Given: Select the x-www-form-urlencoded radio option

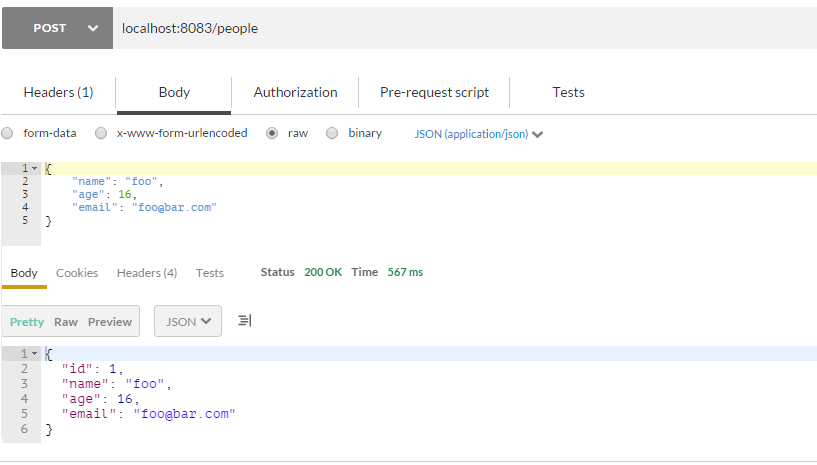Looking at the screenshot, I should coord(100,133).
